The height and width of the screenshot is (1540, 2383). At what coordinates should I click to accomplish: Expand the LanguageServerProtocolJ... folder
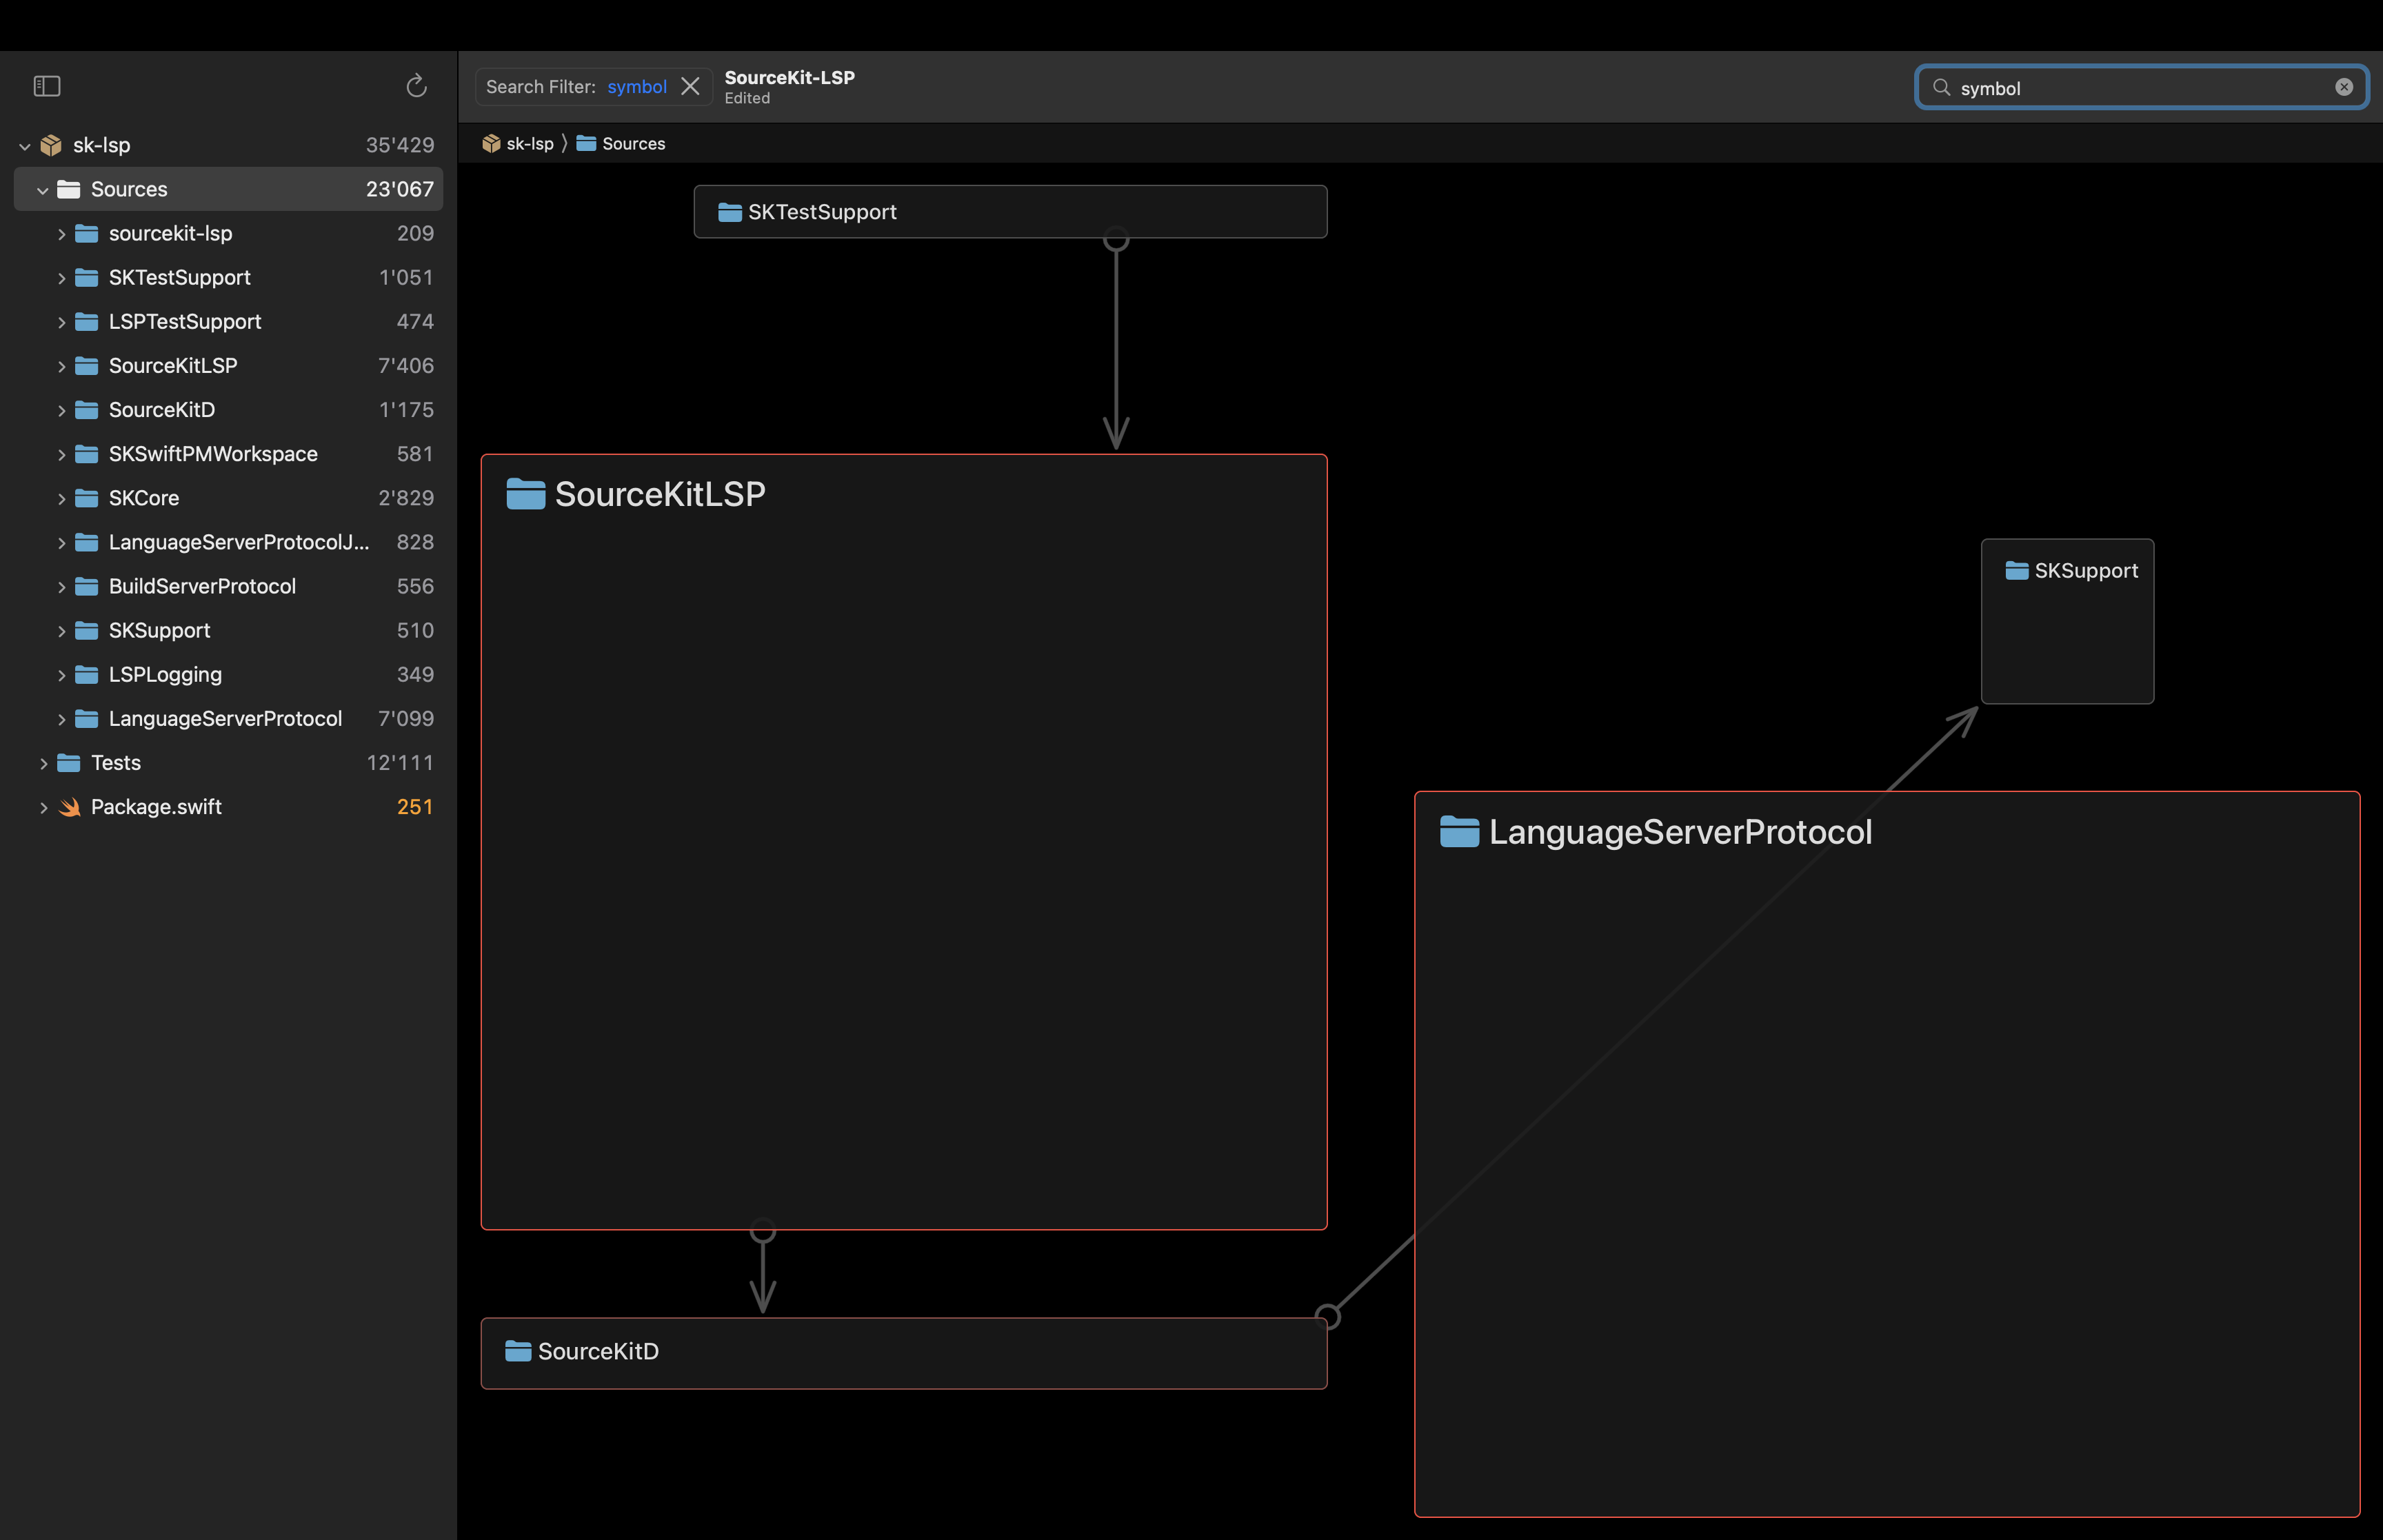pyautogui.click(x=61, y=542)
